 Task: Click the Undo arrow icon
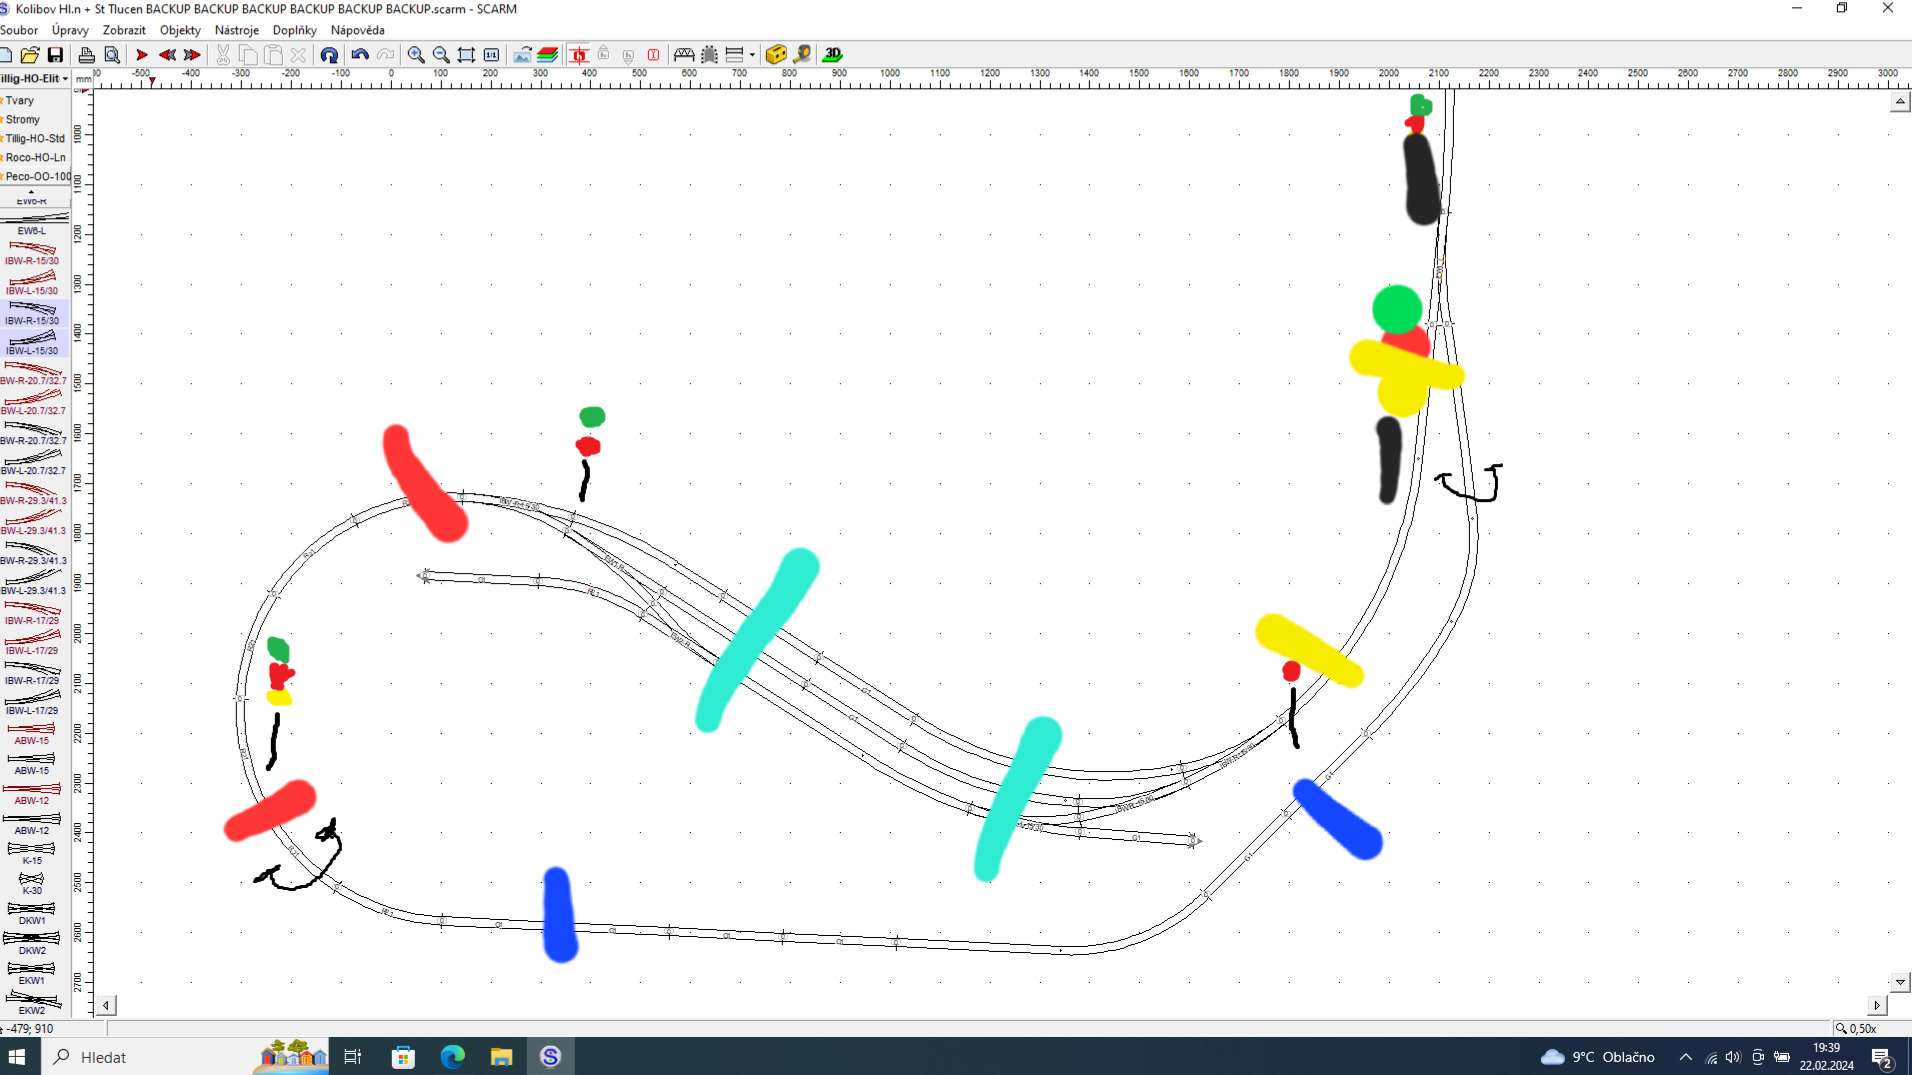pyautogui.click(x=360, y=55)
